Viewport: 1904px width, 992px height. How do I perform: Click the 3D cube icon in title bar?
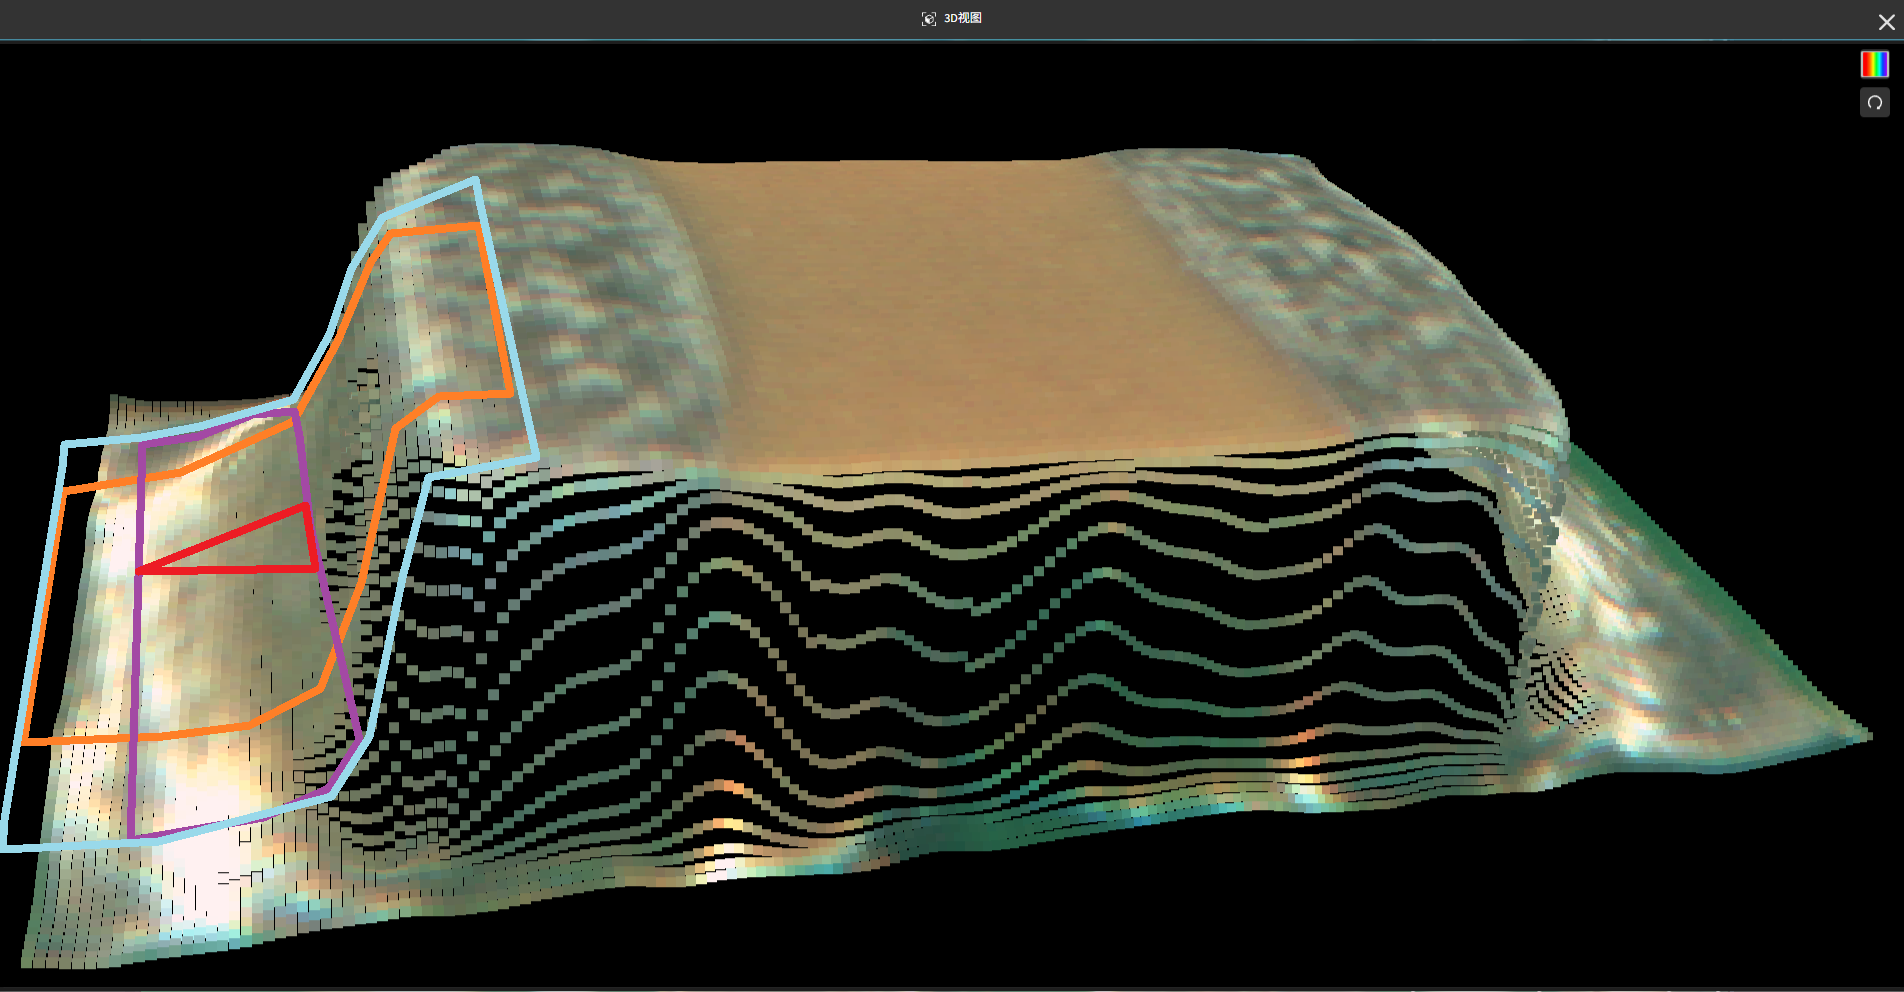pyautogui.click(x=928, y=19)
